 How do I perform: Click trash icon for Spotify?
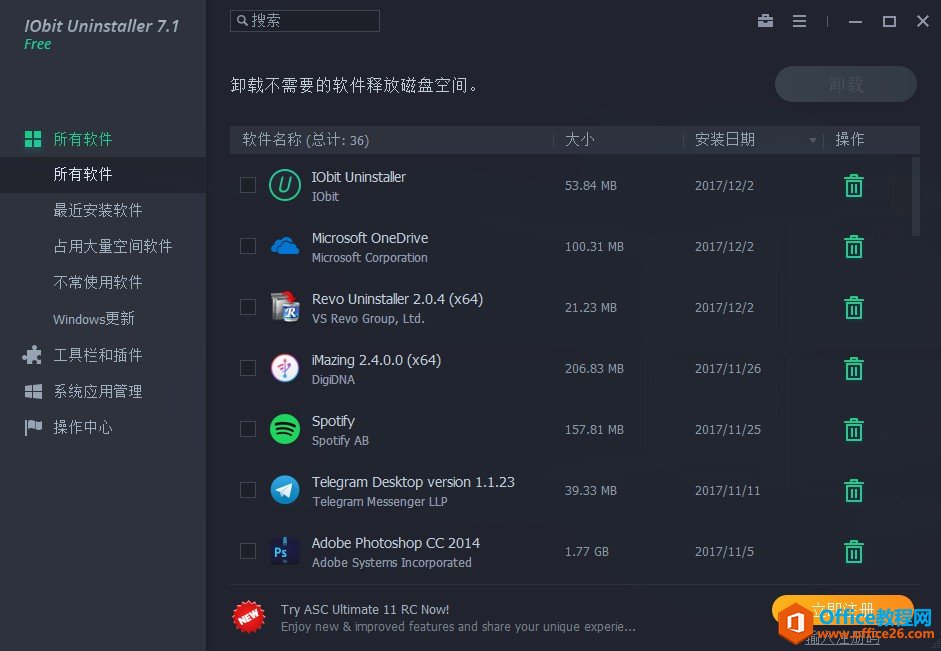[x=853, y=430]
